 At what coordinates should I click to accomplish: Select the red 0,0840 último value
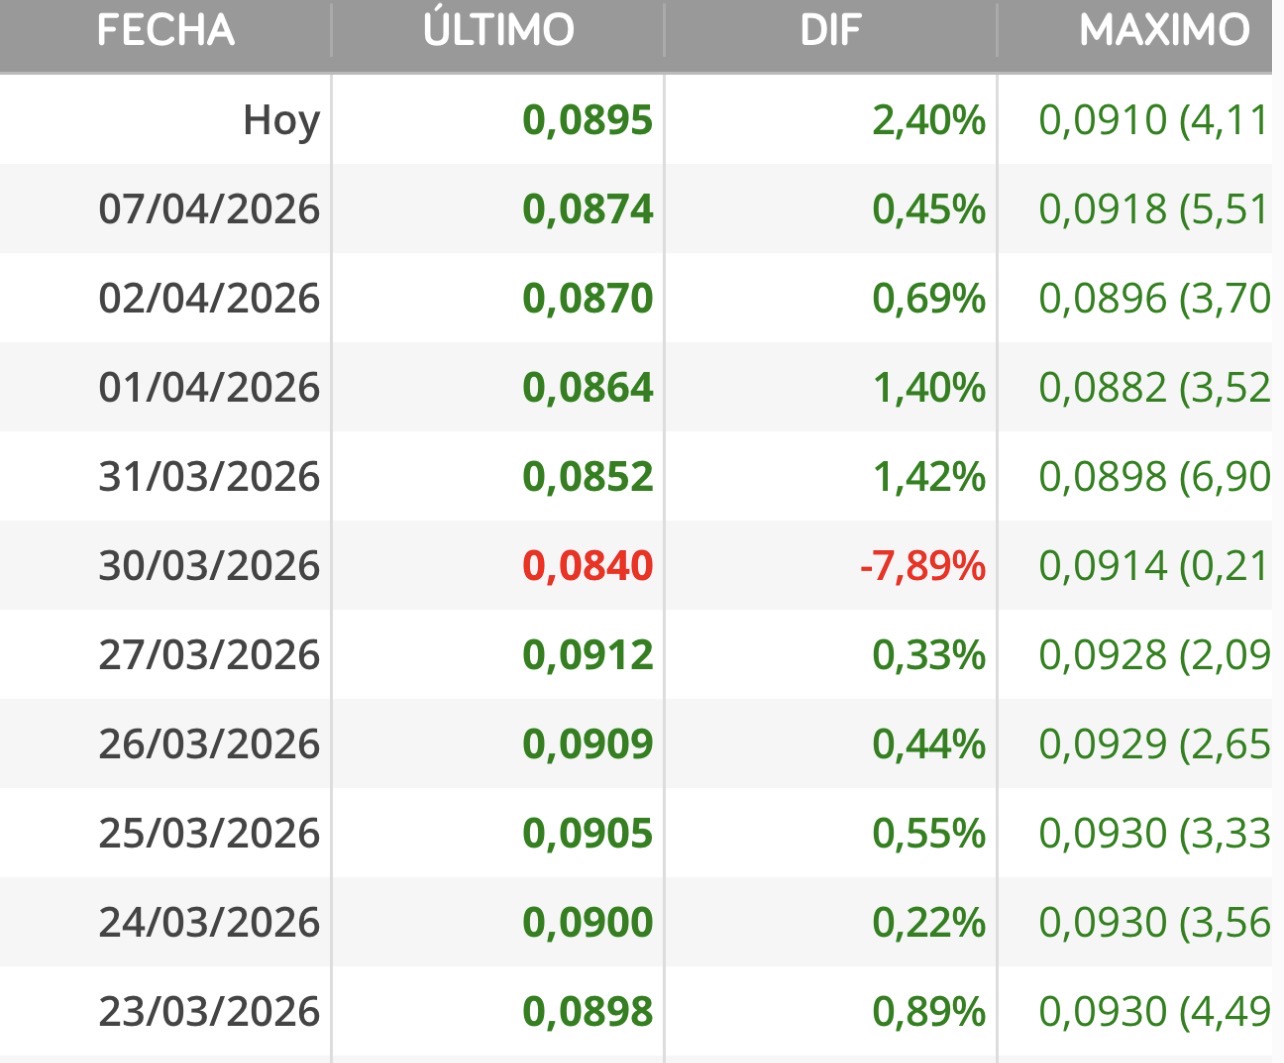(x=587, y=566)
